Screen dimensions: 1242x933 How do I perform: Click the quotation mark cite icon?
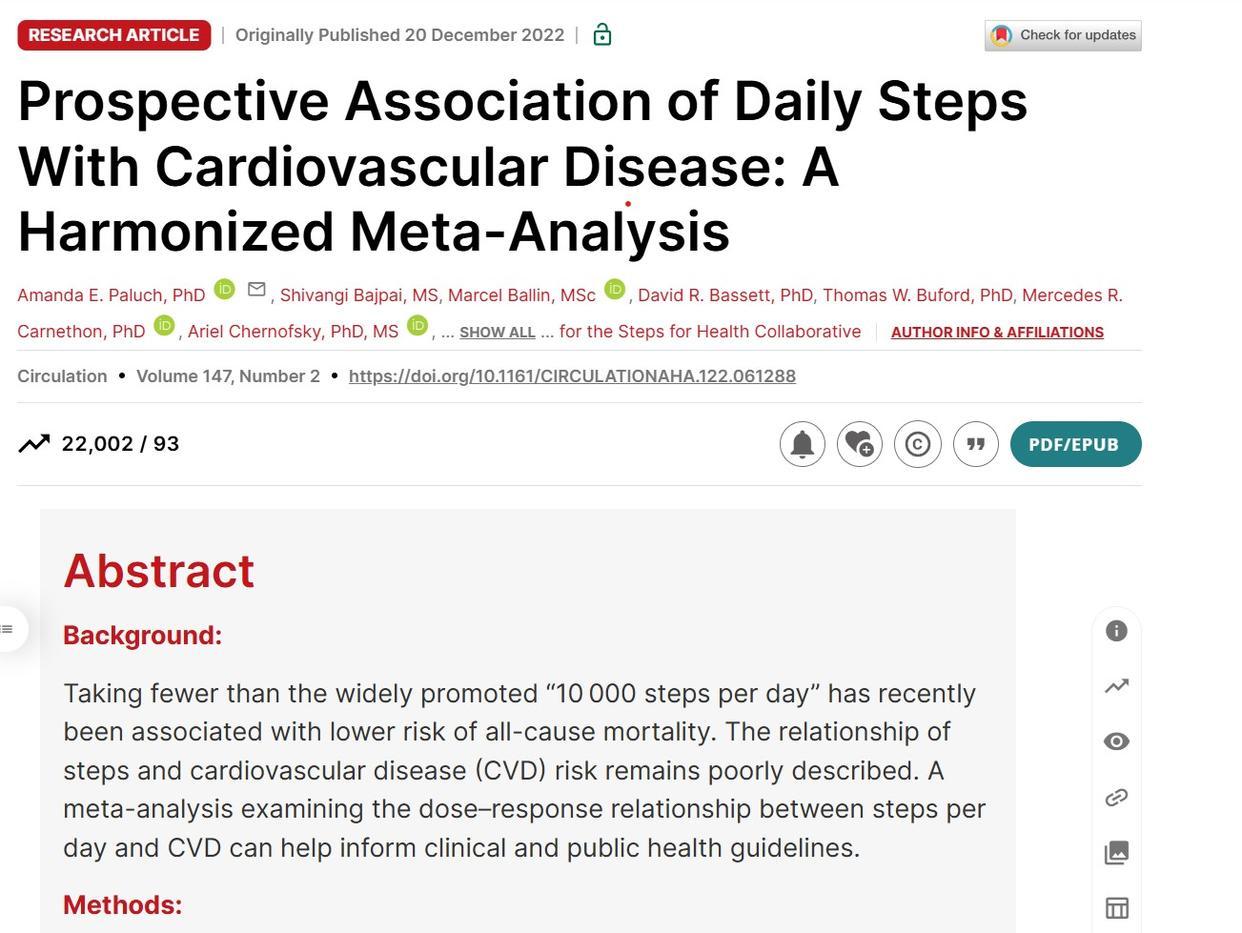[976, 444]
